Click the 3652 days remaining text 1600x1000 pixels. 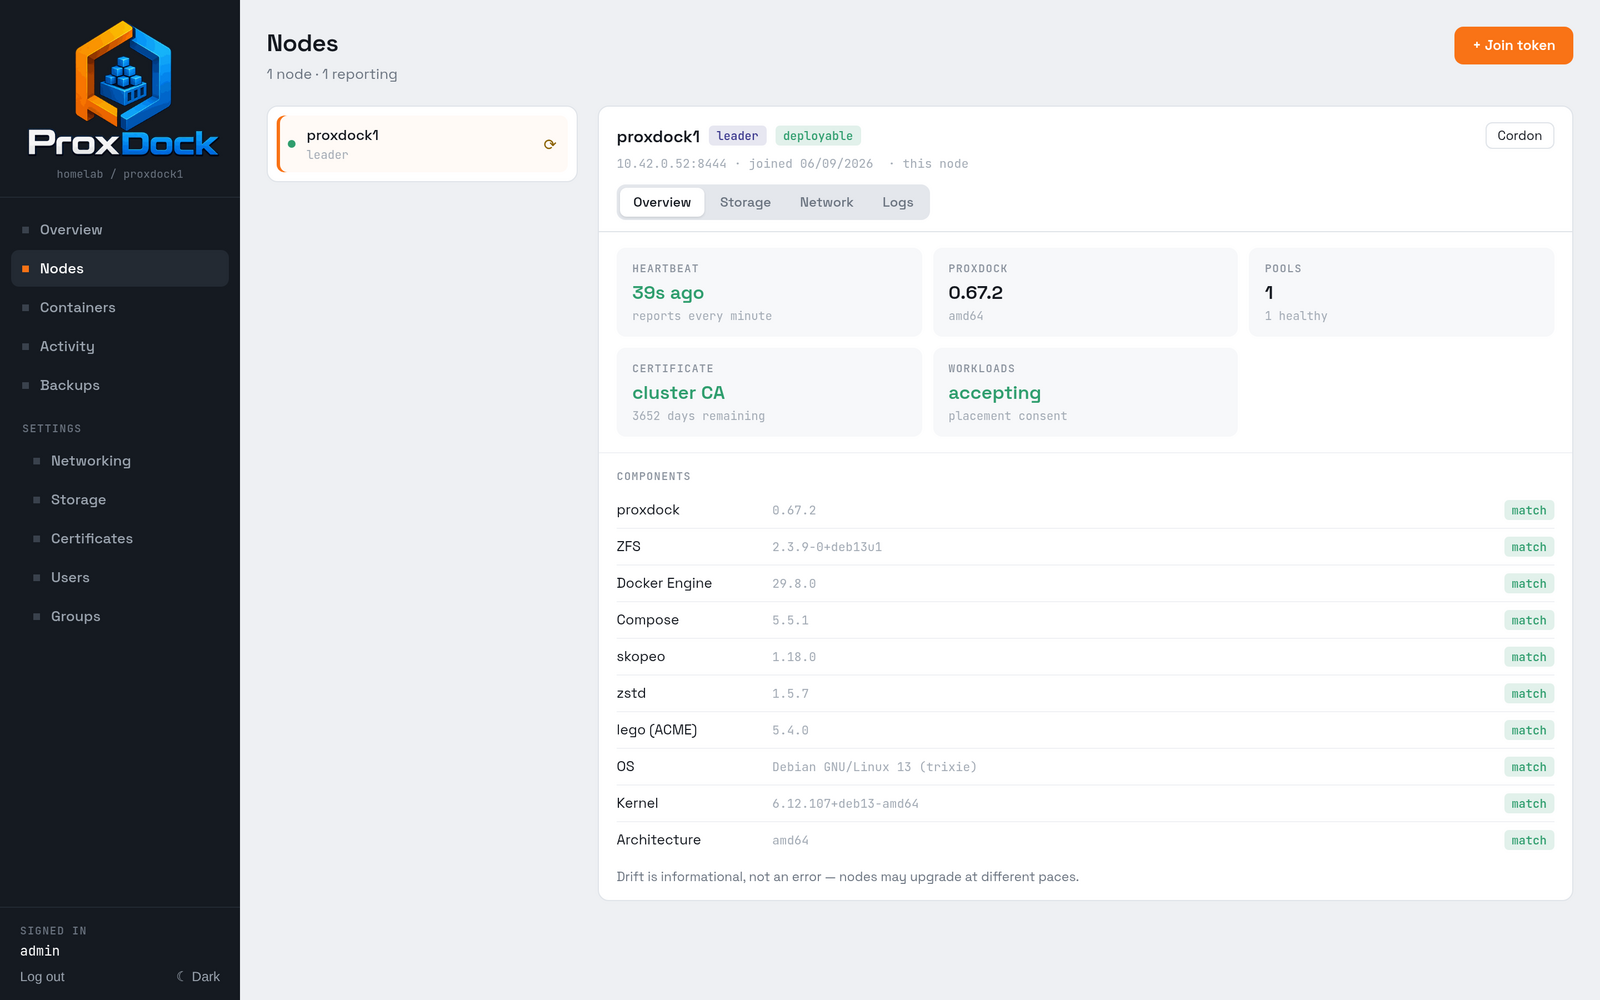coord(699,416)
